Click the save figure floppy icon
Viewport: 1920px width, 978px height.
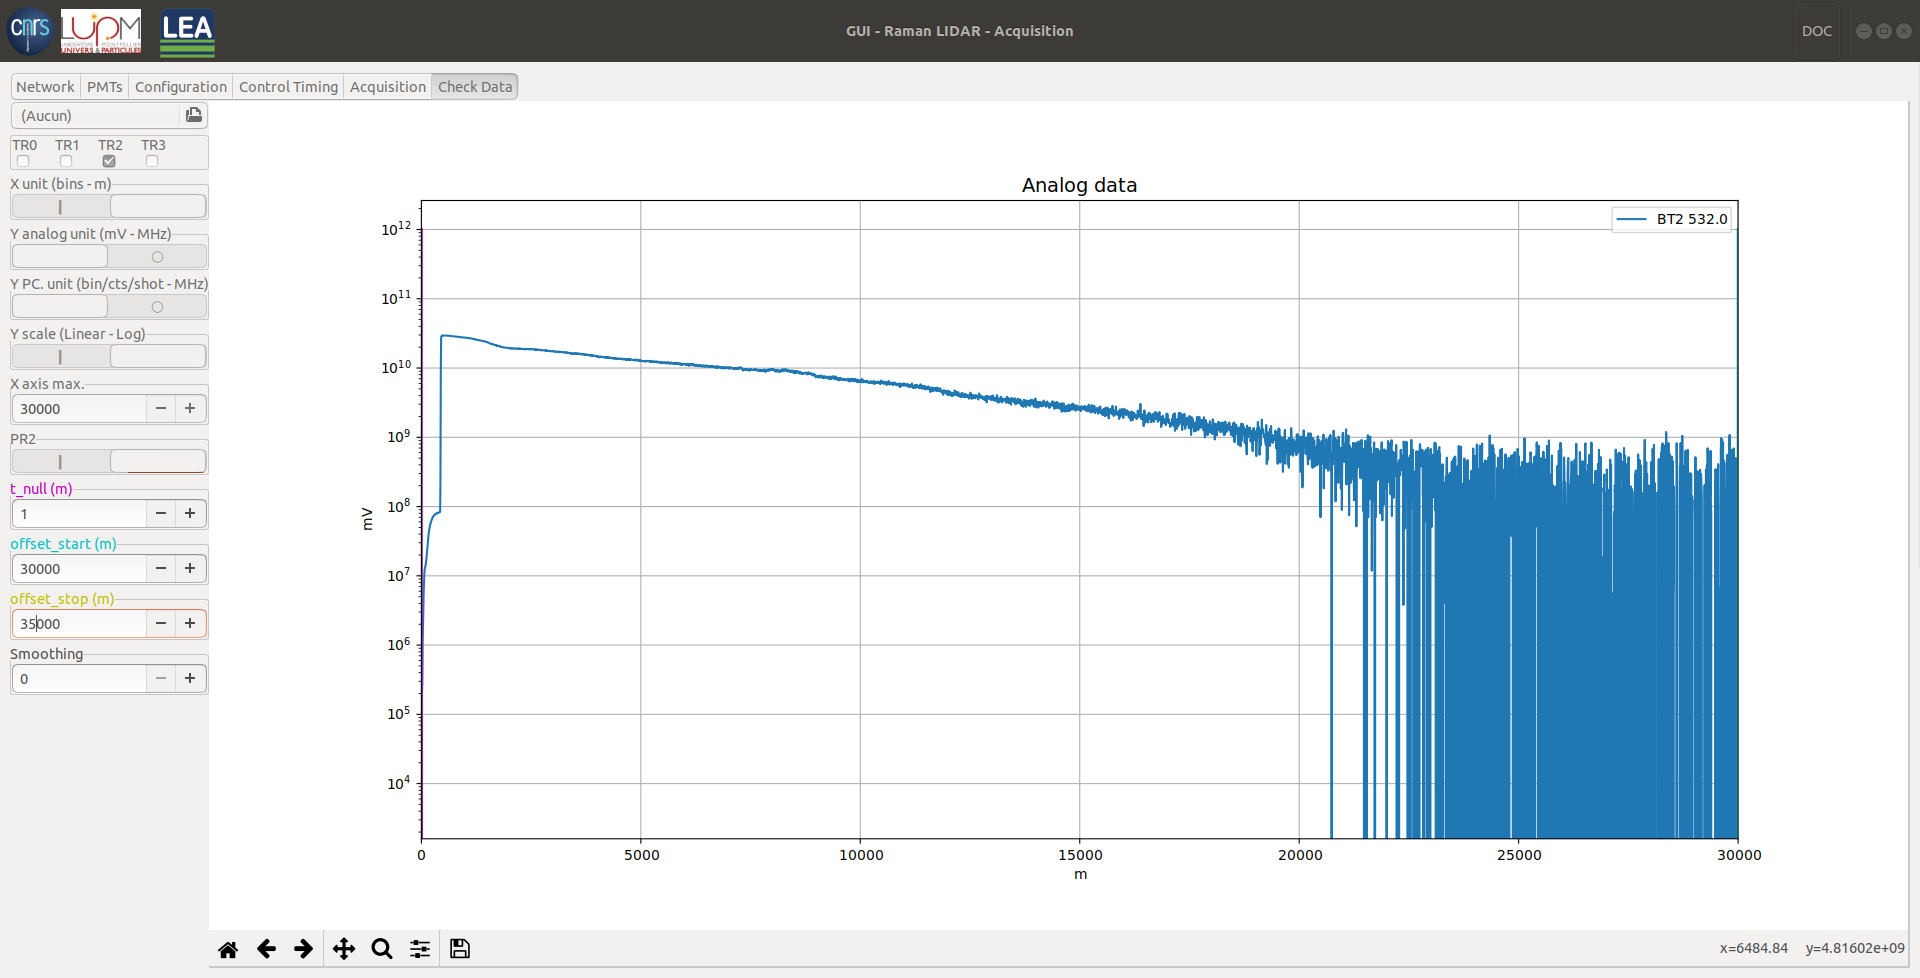[x=460, y=949]
